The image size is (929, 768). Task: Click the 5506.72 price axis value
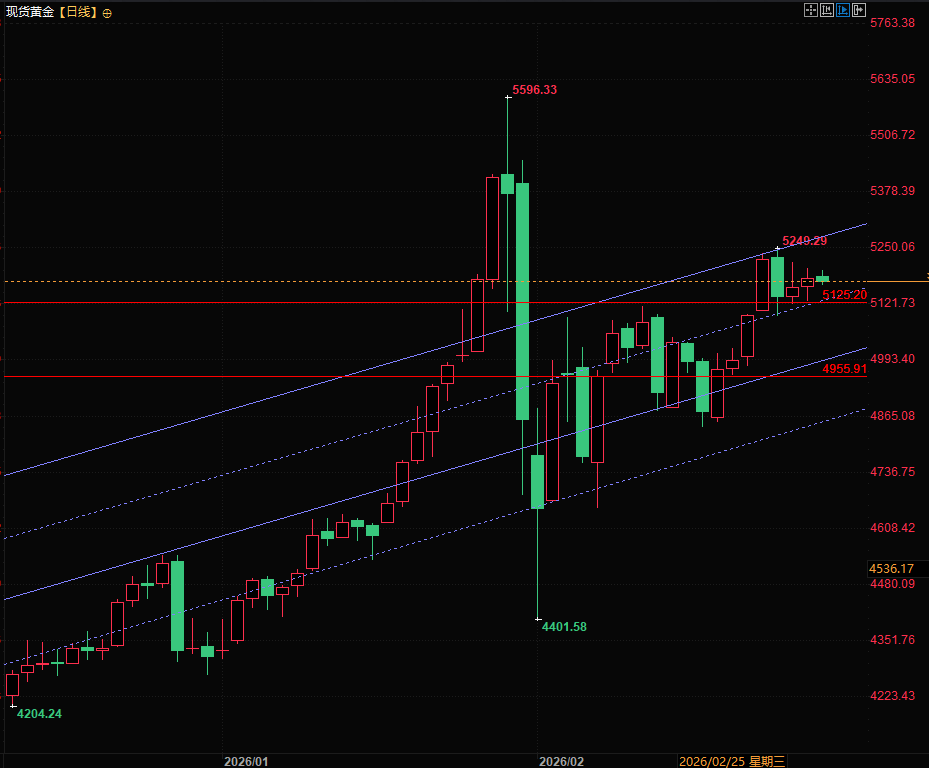click(892, 135)
